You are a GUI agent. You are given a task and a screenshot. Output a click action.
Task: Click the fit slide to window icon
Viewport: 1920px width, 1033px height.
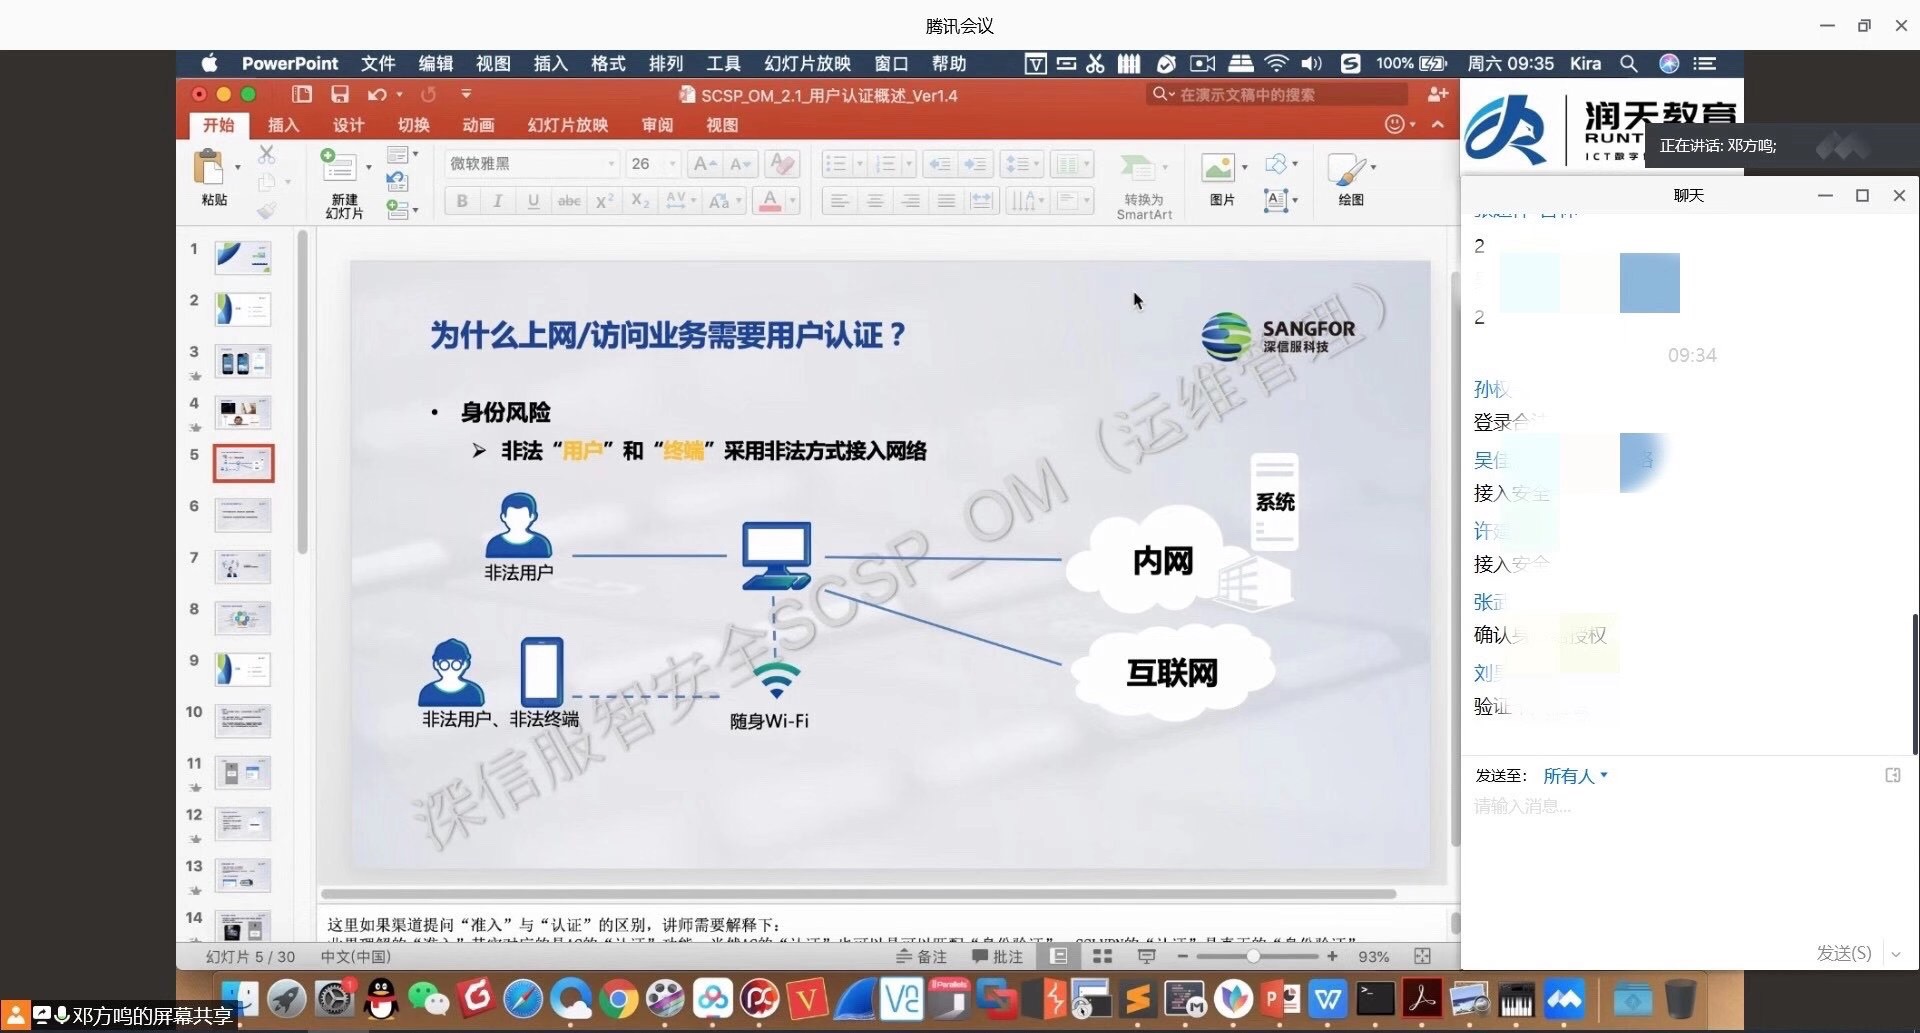(1422, 957)
